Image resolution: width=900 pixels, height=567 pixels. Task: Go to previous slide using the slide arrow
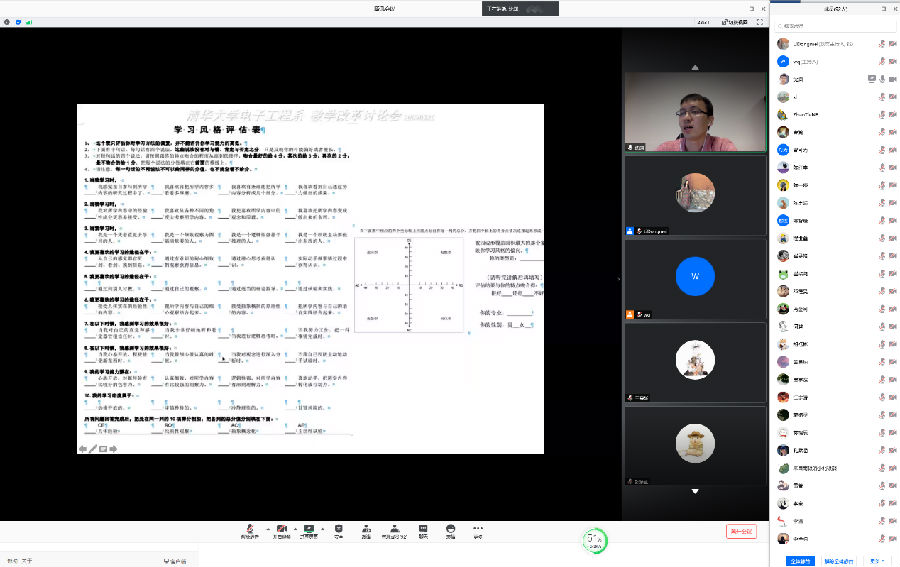(x=83, y=449)
